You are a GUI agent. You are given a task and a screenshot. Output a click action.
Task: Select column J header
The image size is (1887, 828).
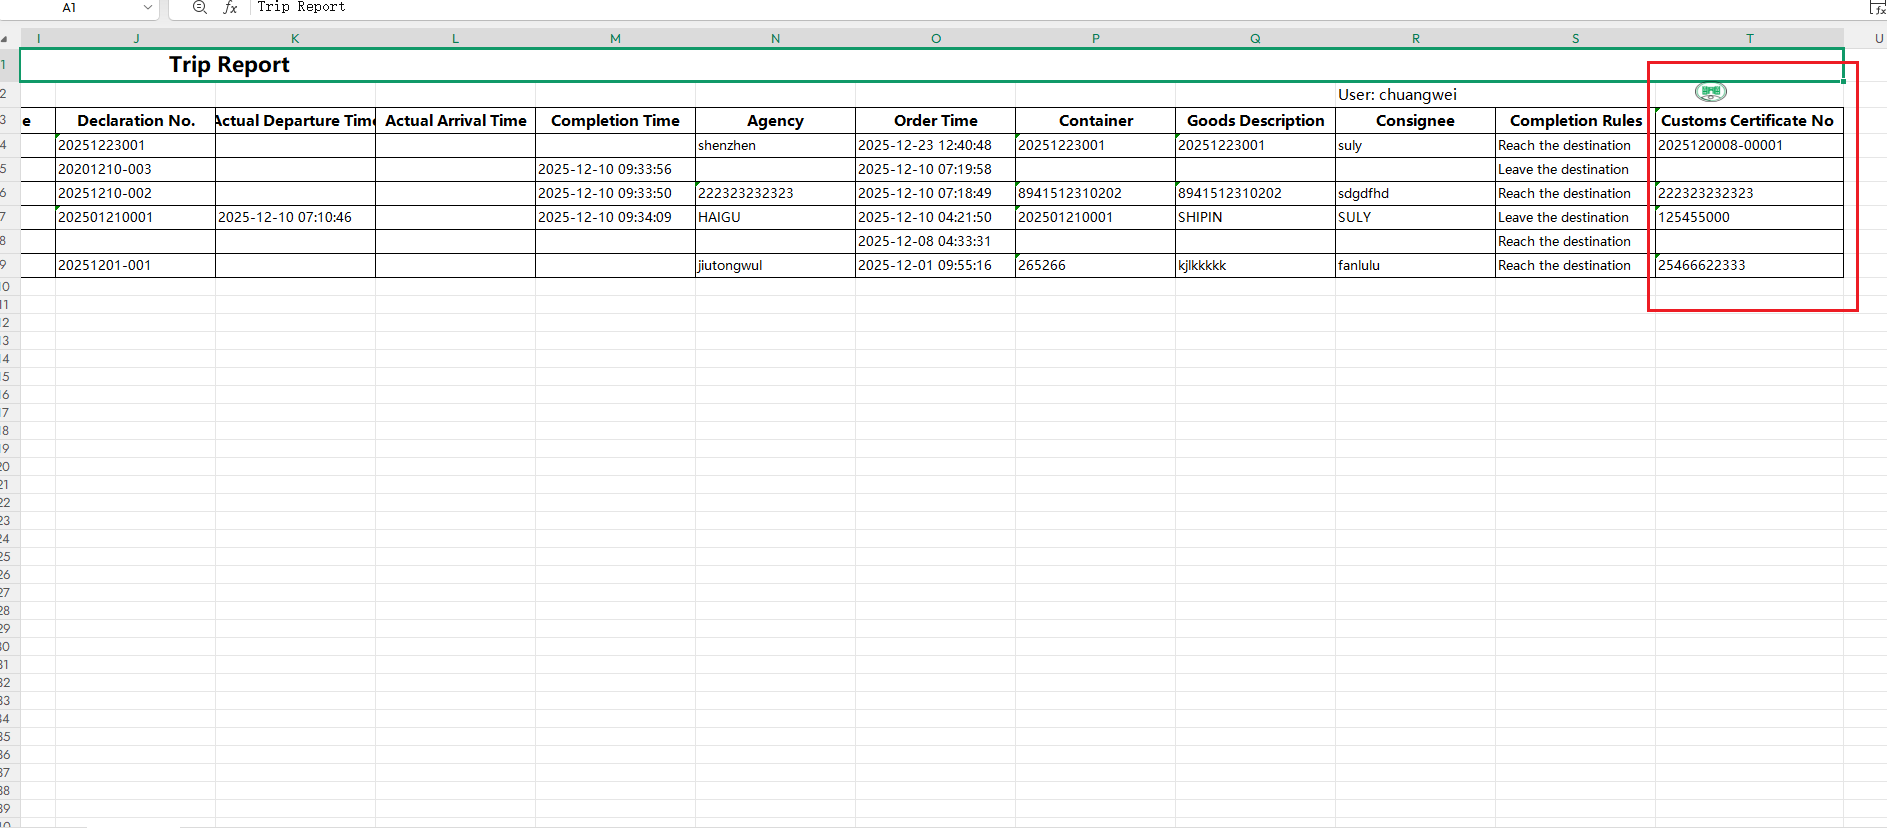tap(136, 38)
